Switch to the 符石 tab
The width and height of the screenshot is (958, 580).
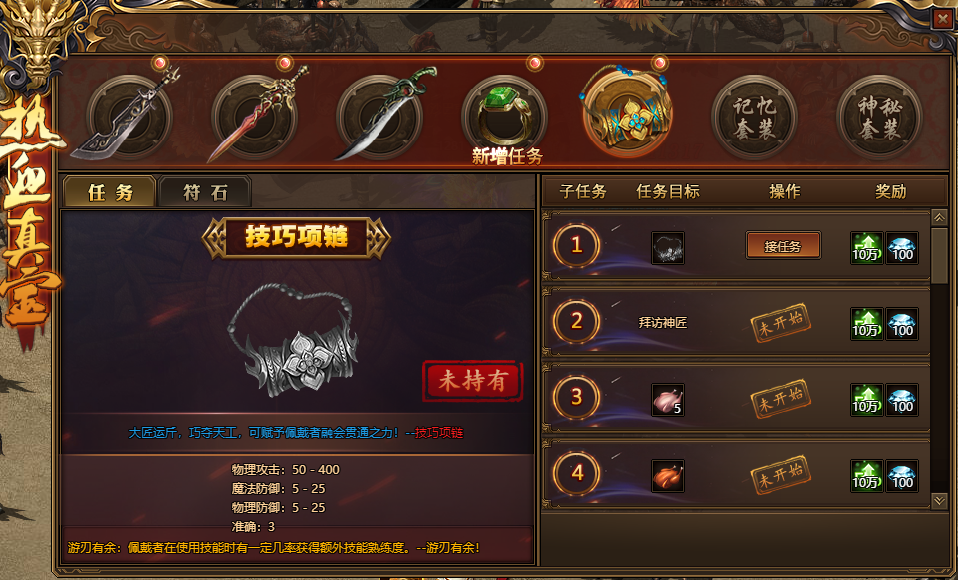coord(205,192)
